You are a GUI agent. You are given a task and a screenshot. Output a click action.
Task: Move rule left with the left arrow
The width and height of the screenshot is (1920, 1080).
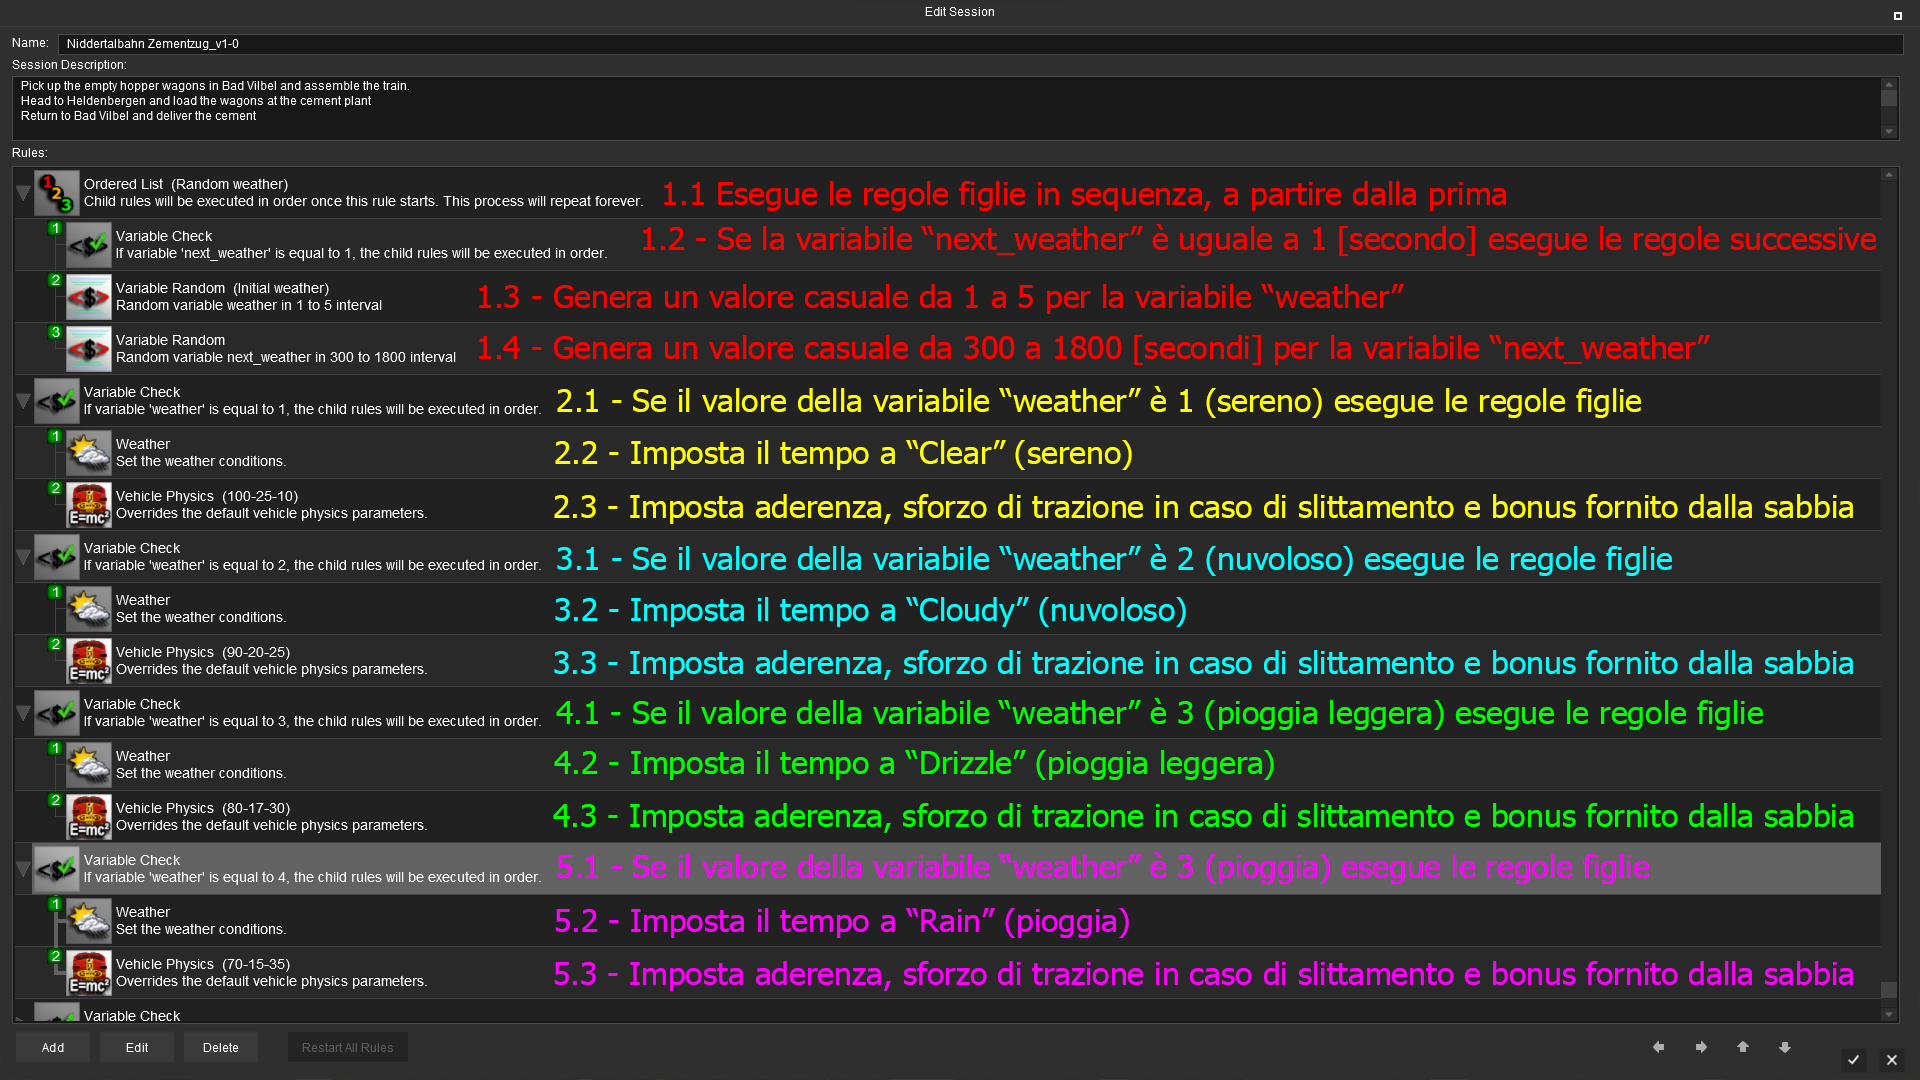click(1659, 1047)
